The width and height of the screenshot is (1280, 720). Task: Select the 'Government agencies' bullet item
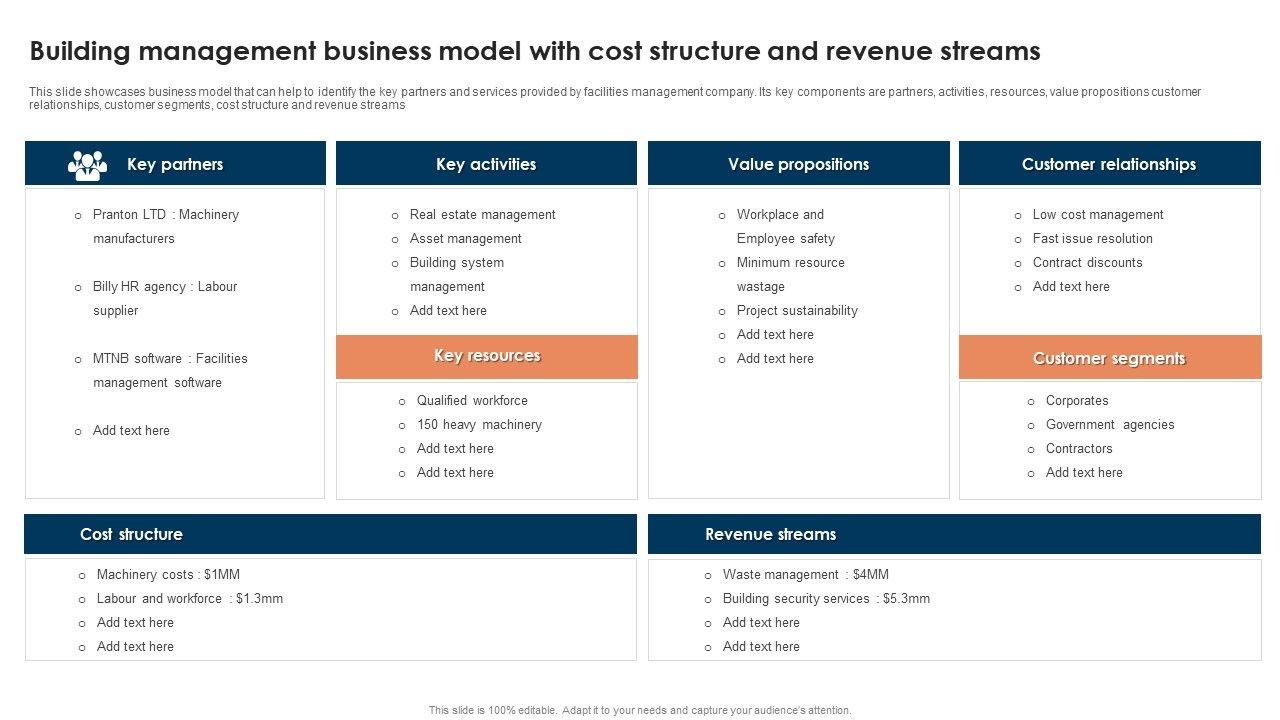tap(1110, 425)
